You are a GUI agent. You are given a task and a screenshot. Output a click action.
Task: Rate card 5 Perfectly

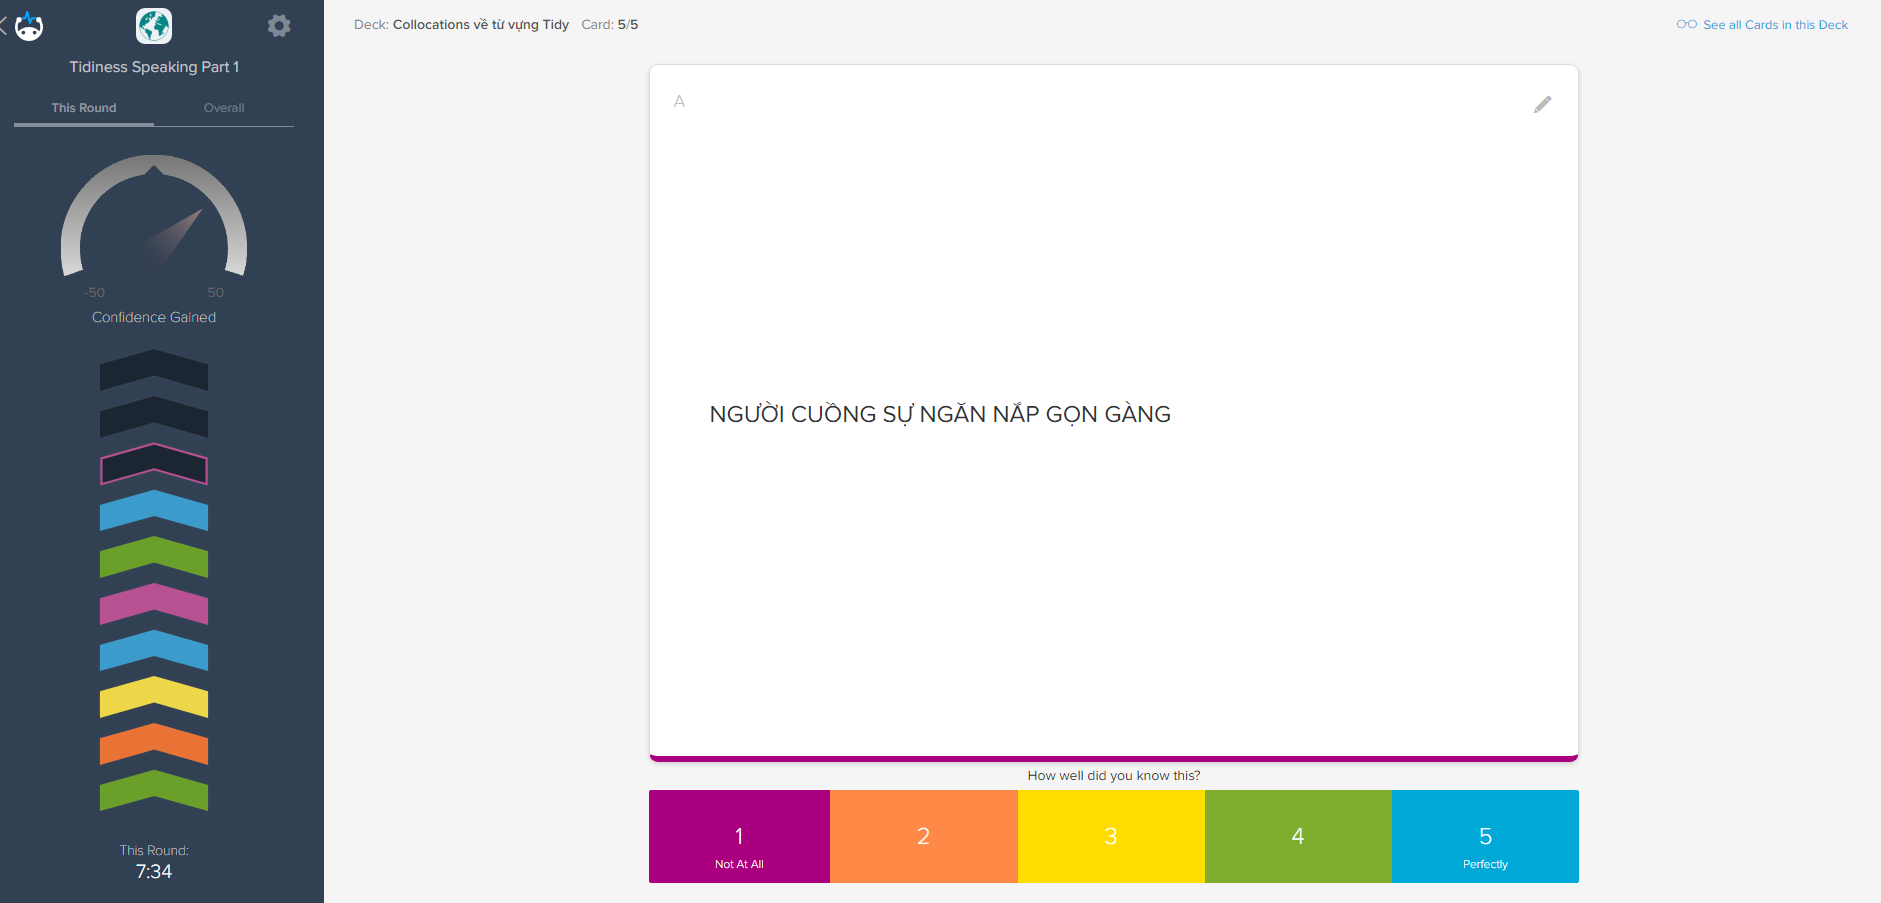[1485, 837]
